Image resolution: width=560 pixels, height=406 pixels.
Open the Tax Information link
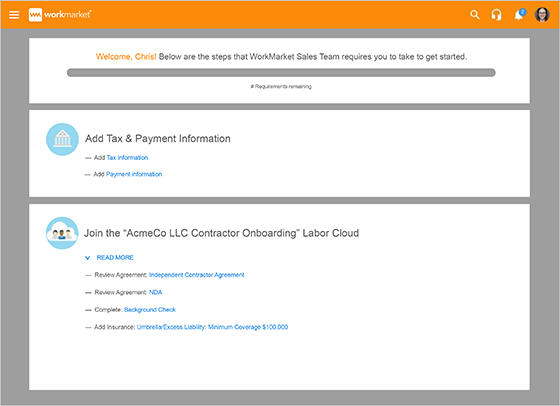[x=127, y=157]
